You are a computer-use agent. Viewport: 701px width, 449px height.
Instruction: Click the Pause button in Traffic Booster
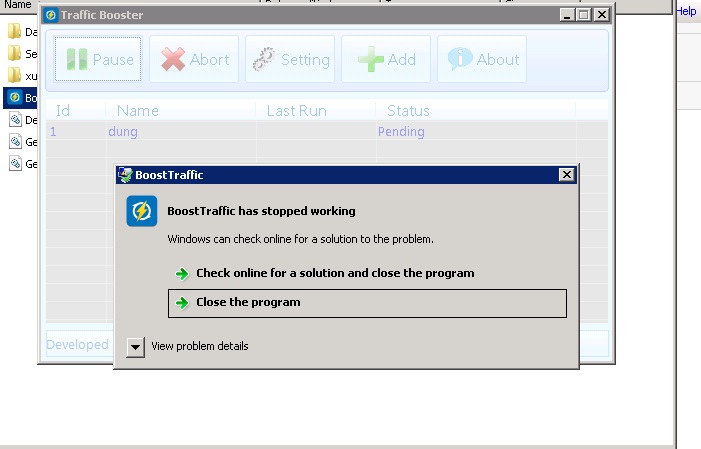point(98,59)
